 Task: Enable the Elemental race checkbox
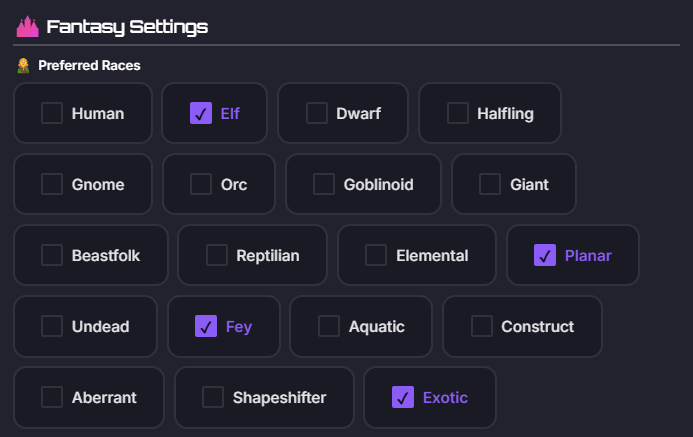pyautogui.click(x=376, y=255)
